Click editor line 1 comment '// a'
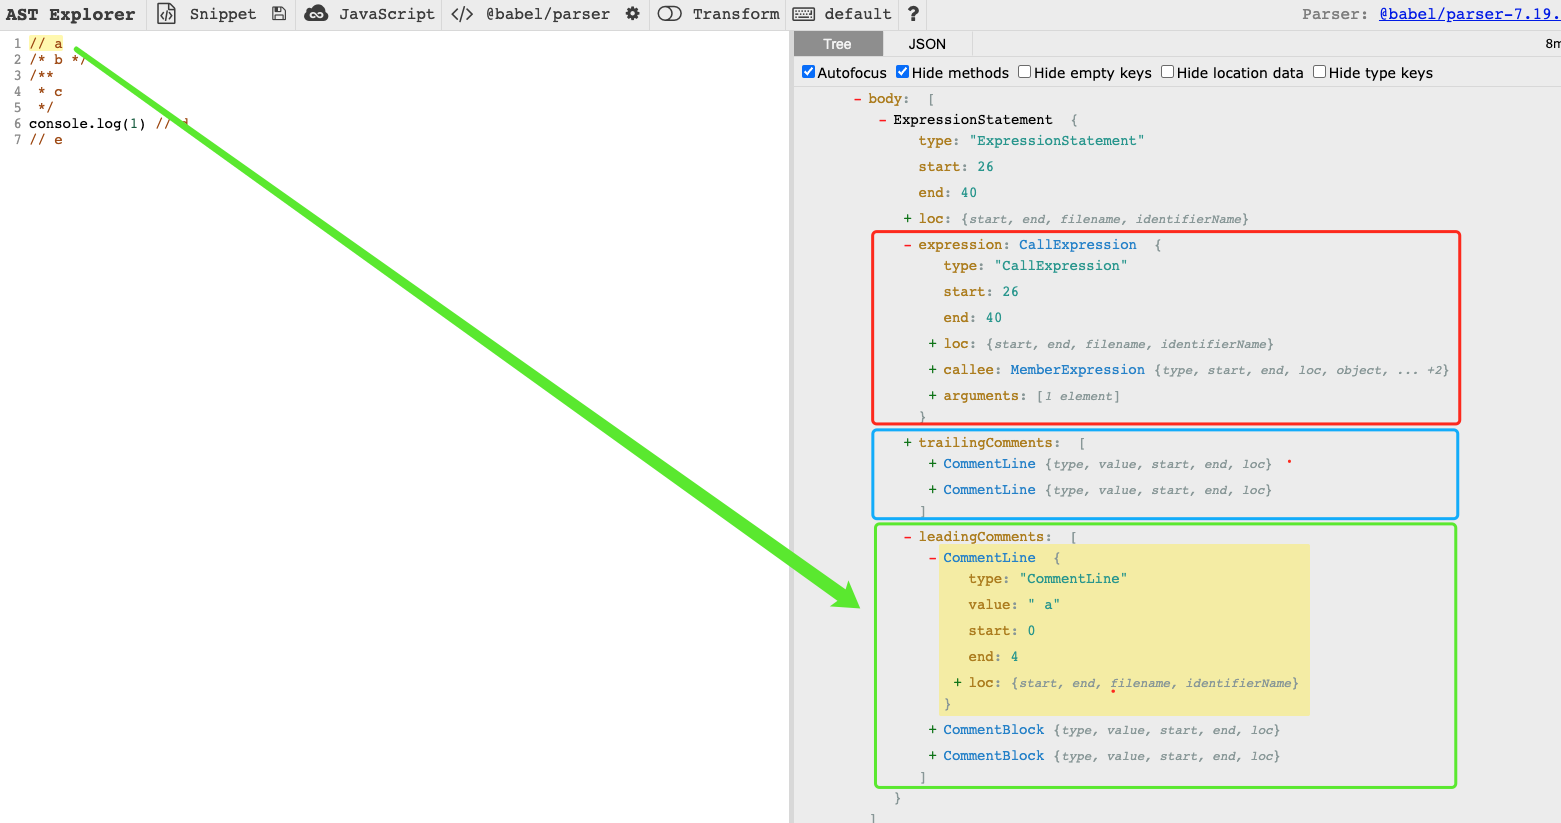Viewport: 1561px width, 823px height. [x=46, y=44]
